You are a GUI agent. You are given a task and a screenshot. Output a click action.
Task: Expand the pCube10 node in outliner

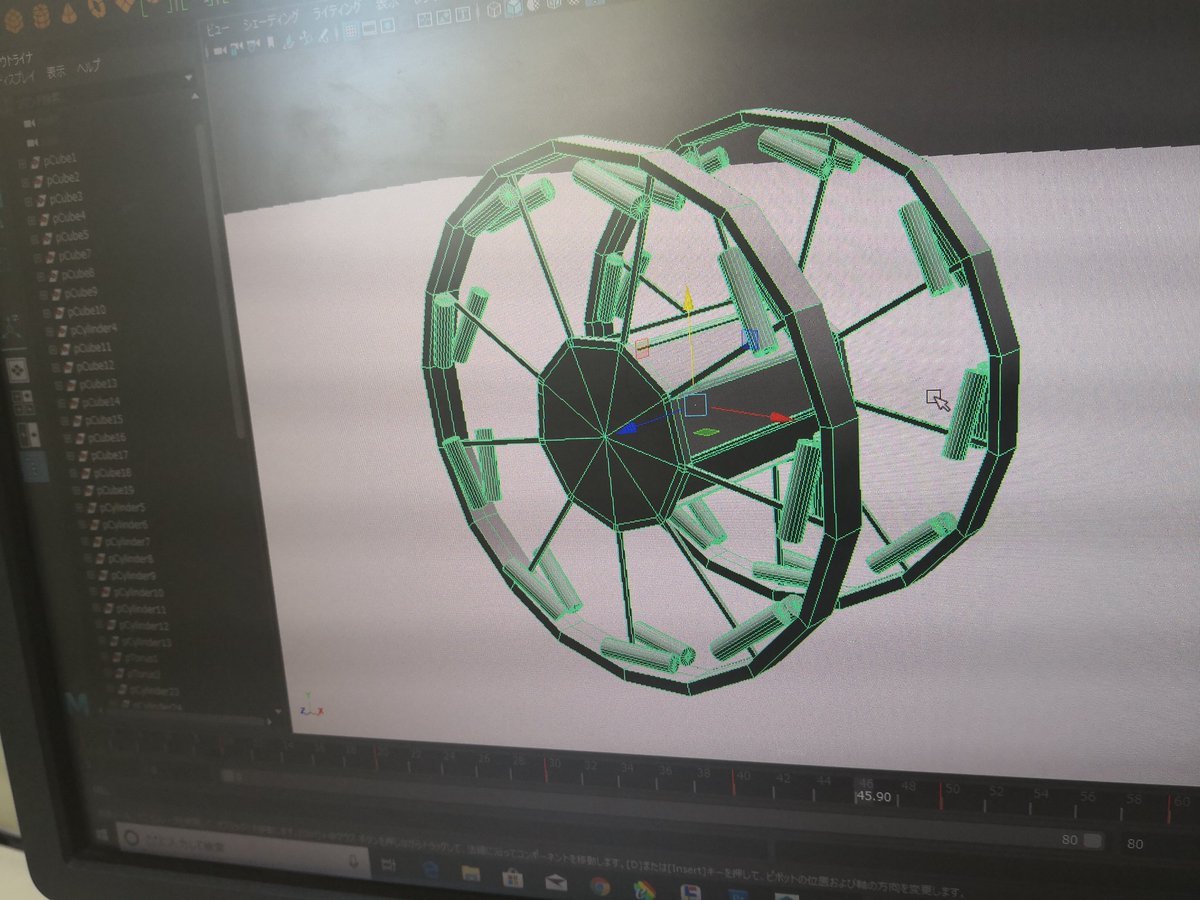pyautogui.click(x=46, y=312)
